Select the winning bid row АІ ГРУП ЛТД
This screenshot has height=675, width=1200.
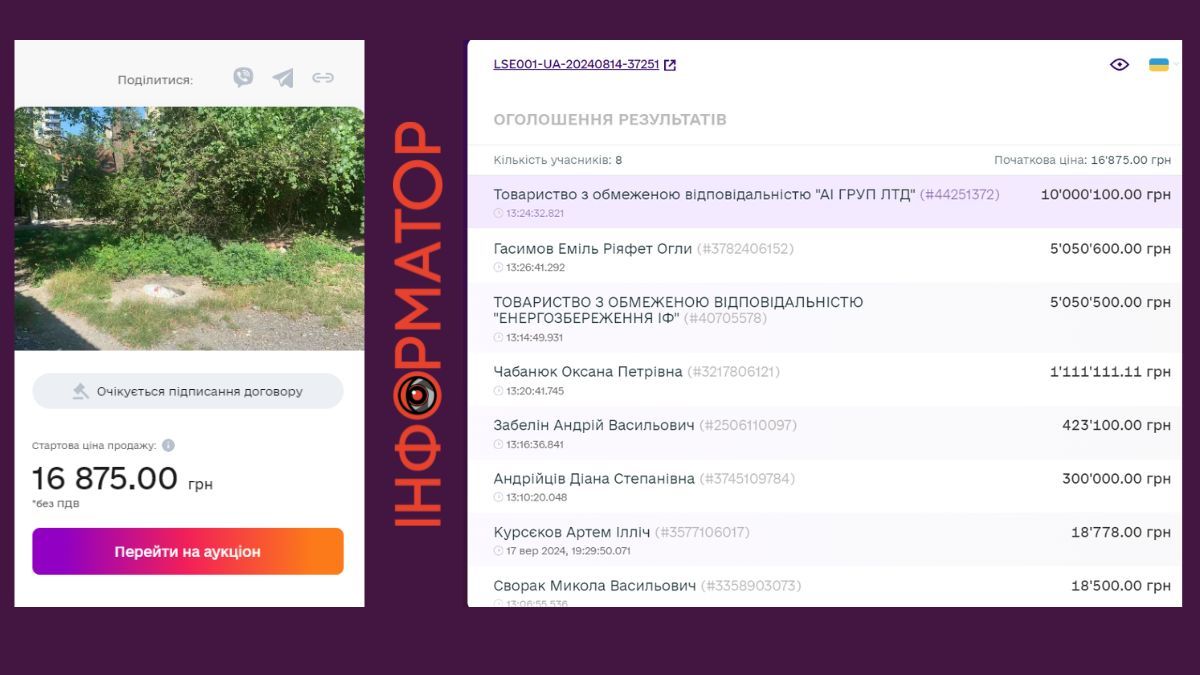(x=824, y=202)
